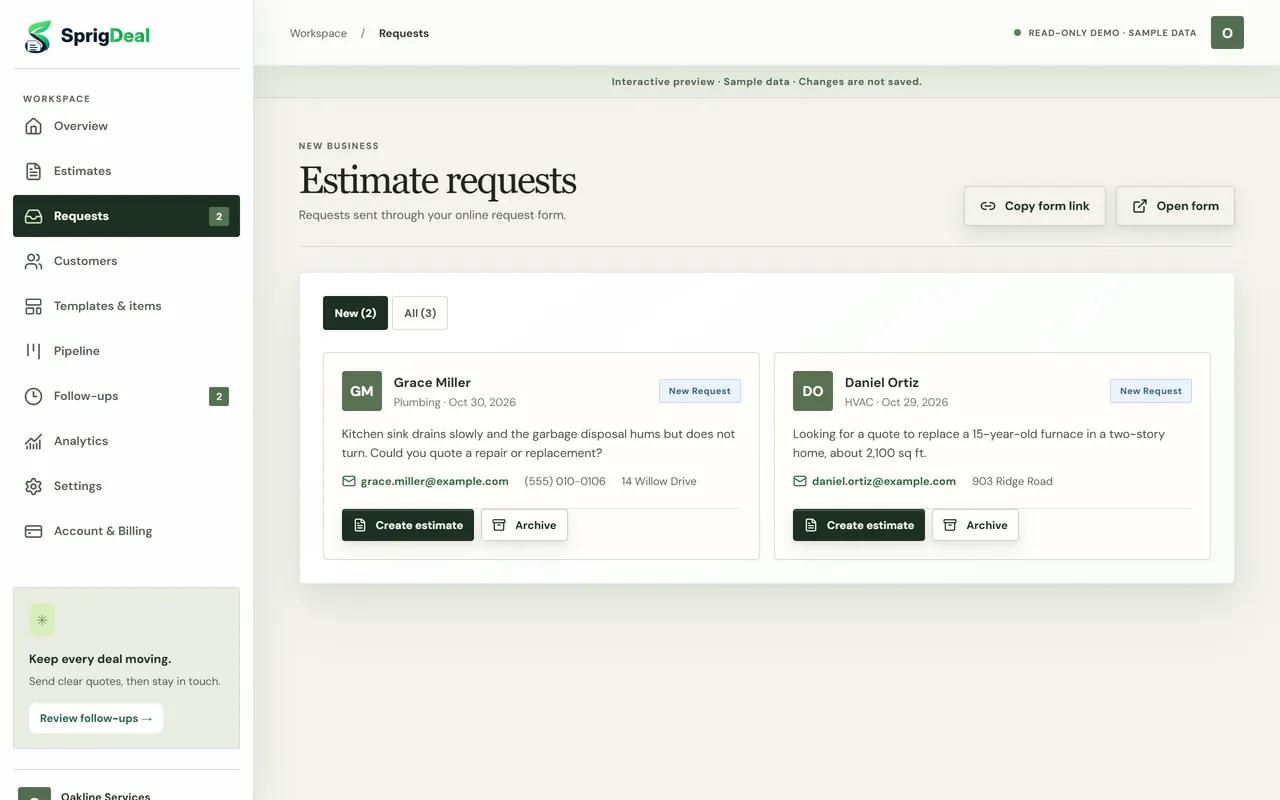
Task: Archive Grace Miller's request
Action: coord(524,525)
